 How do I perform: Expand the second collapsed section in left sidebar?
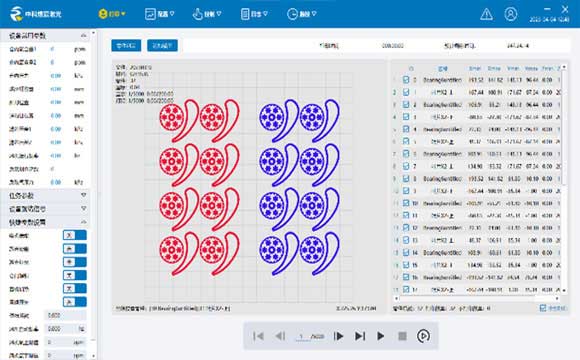pyautogui.click(x=47, y=195)
